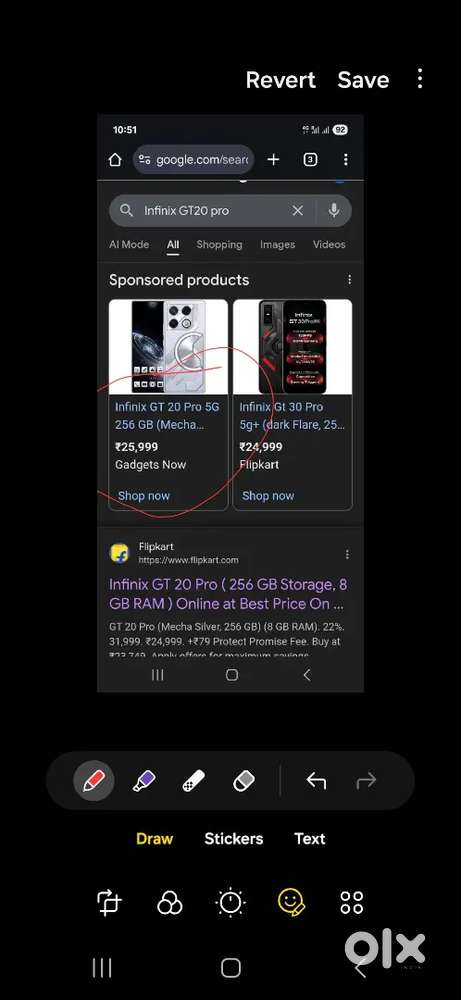Open more tools grid icon
This screenshot has height=1000, width=461.
(352, 903)
